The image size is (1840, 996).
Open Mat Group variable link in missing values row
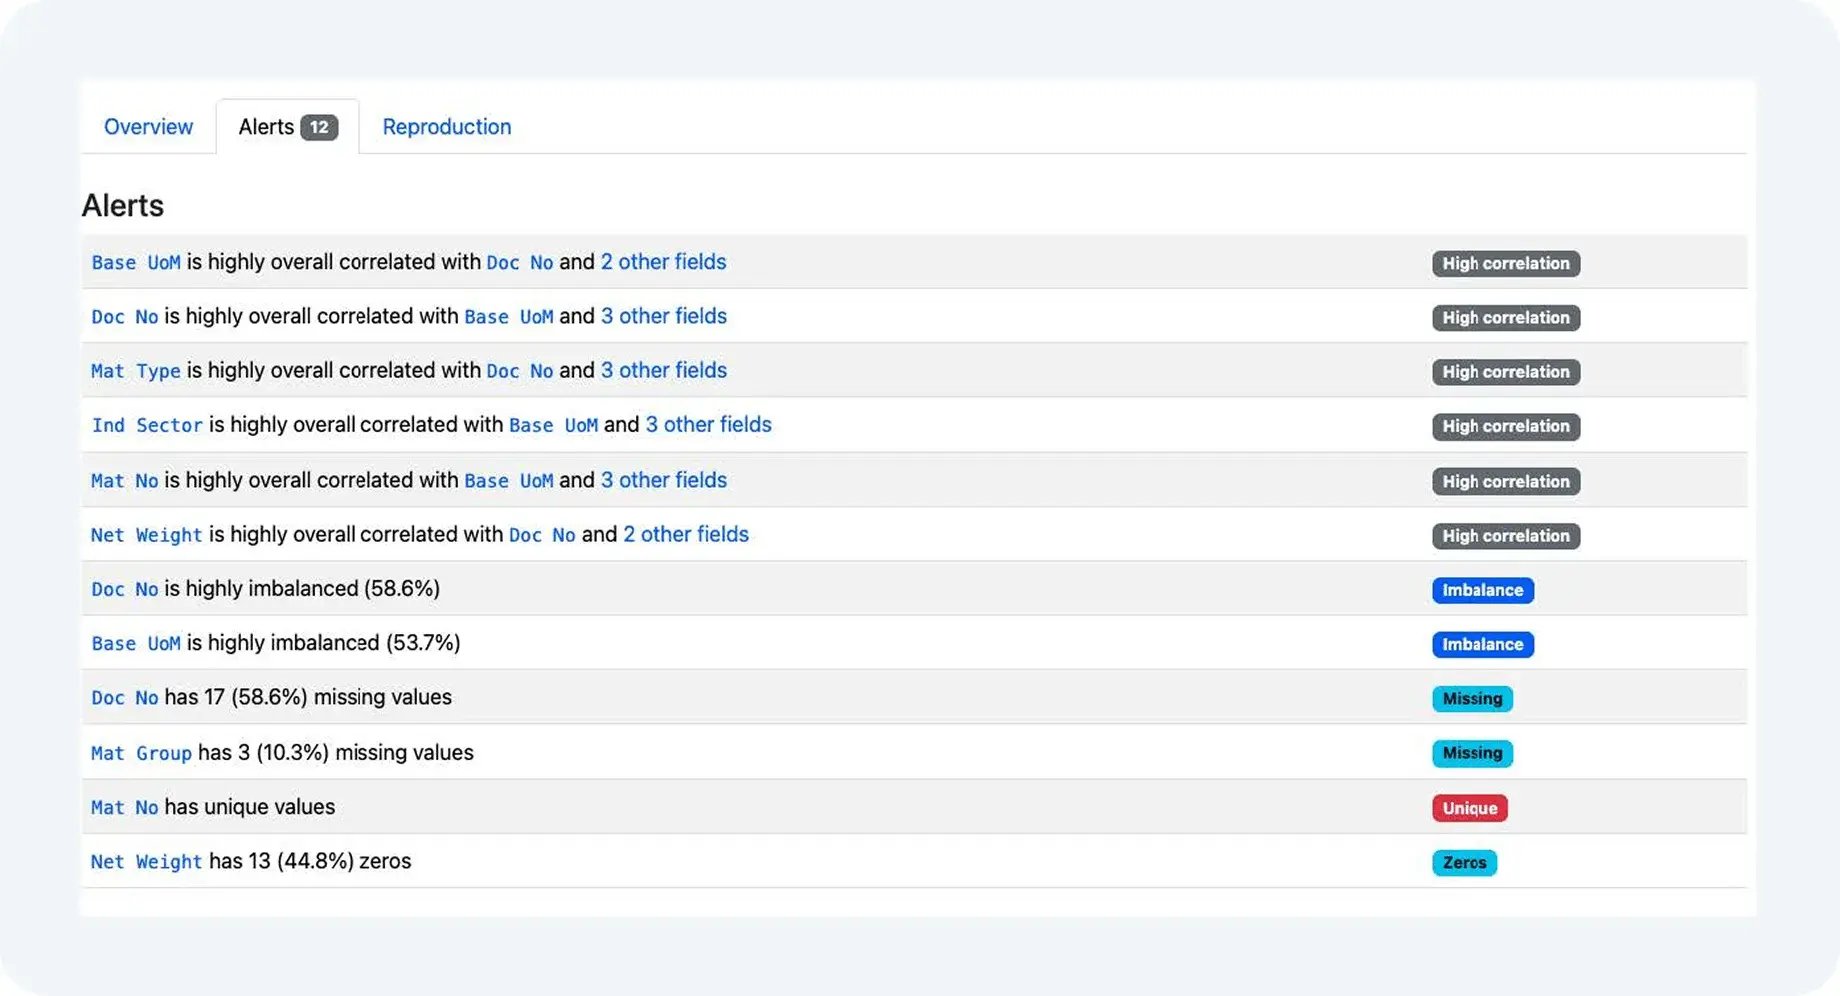pos(141,753)
